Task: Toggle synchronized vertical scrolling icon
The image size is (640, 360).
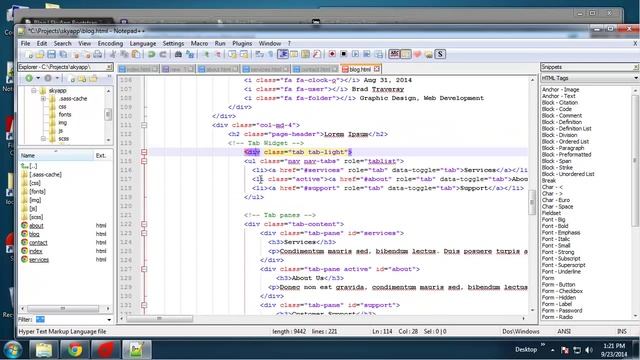Action: 233,54
